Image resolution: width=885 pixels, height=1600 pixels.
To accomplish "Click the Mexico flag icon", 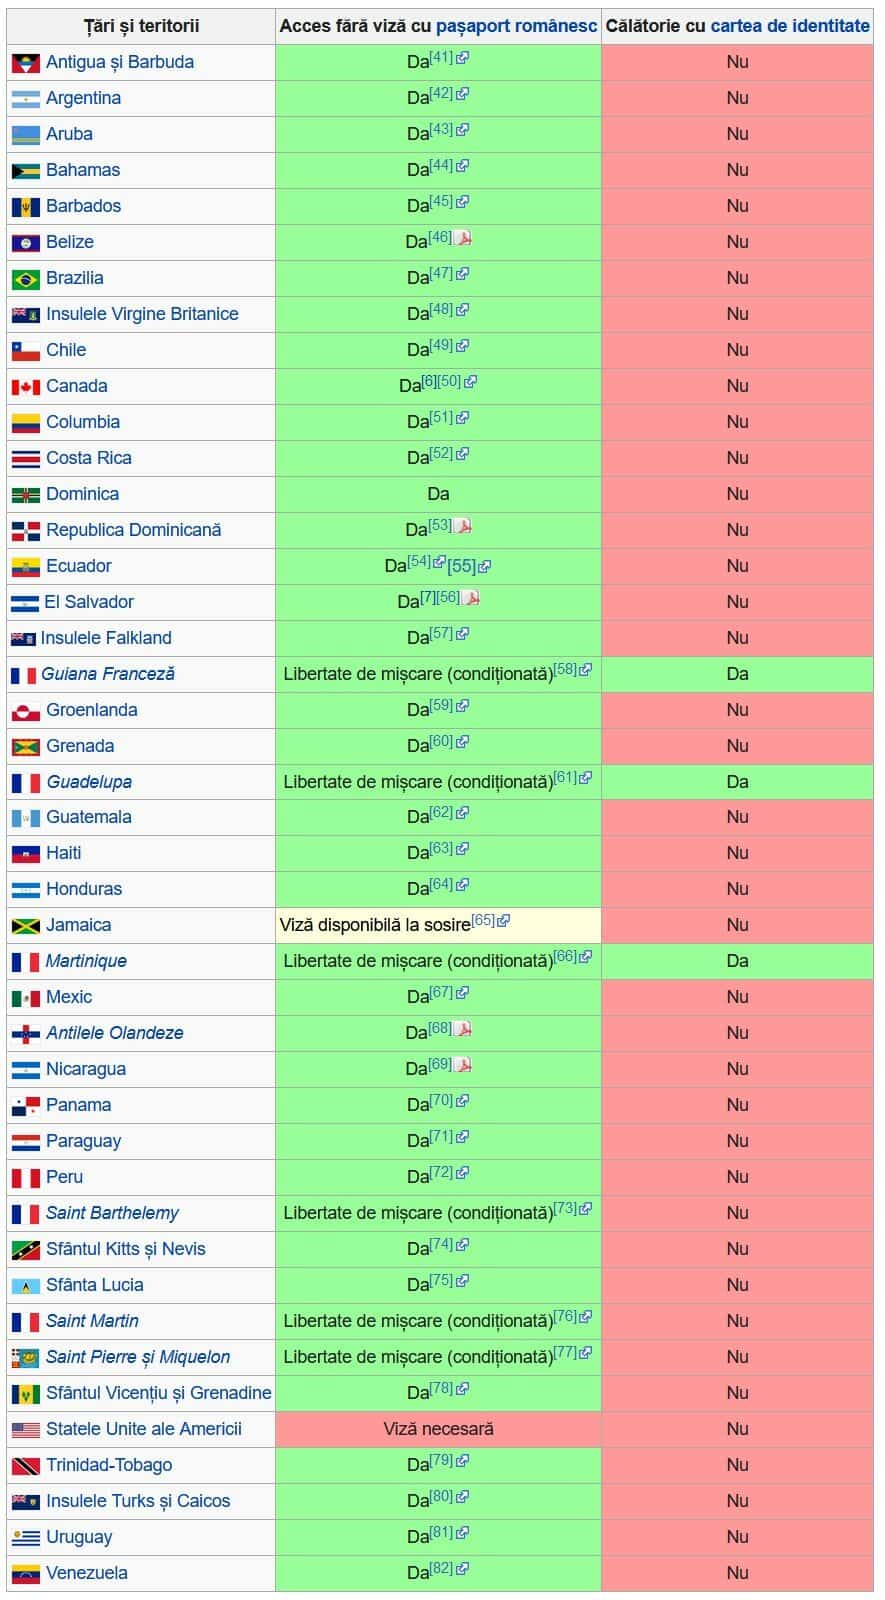I will coord(25,998).
